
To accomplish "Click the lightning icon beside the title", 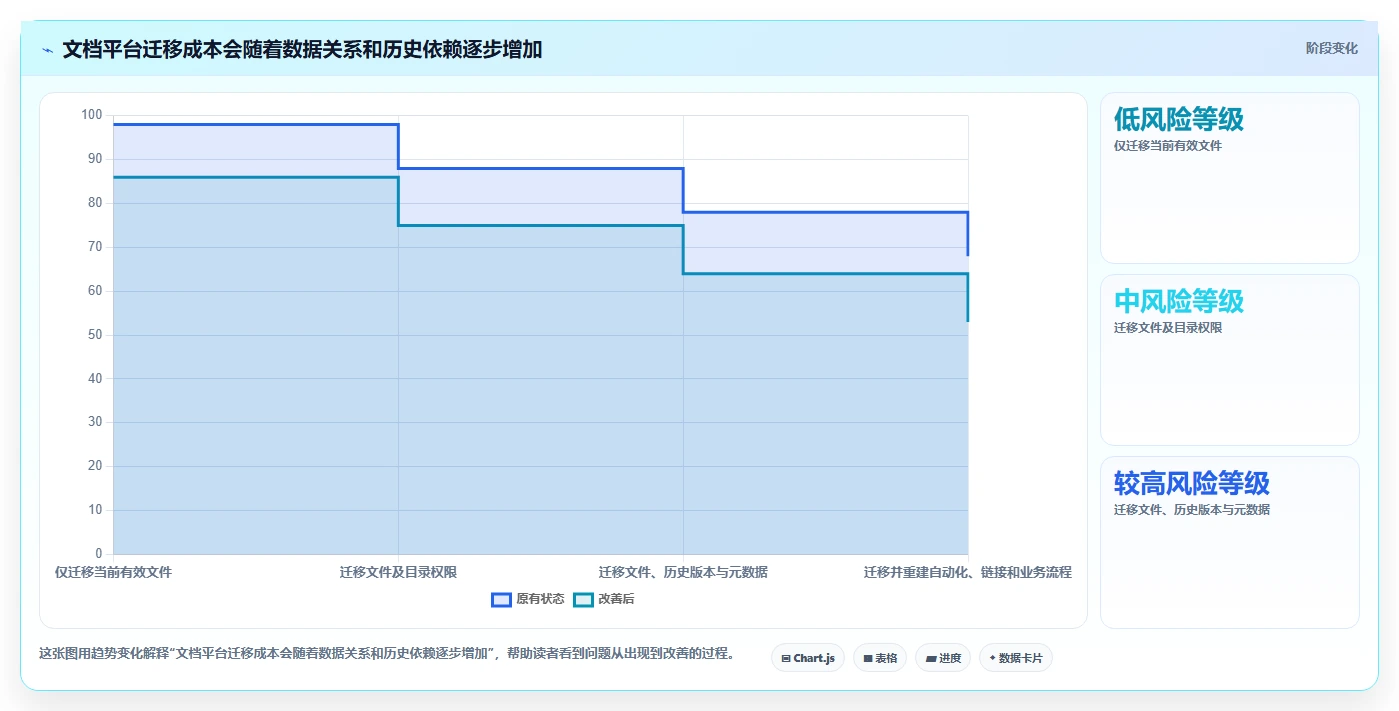I will (48, 50).
